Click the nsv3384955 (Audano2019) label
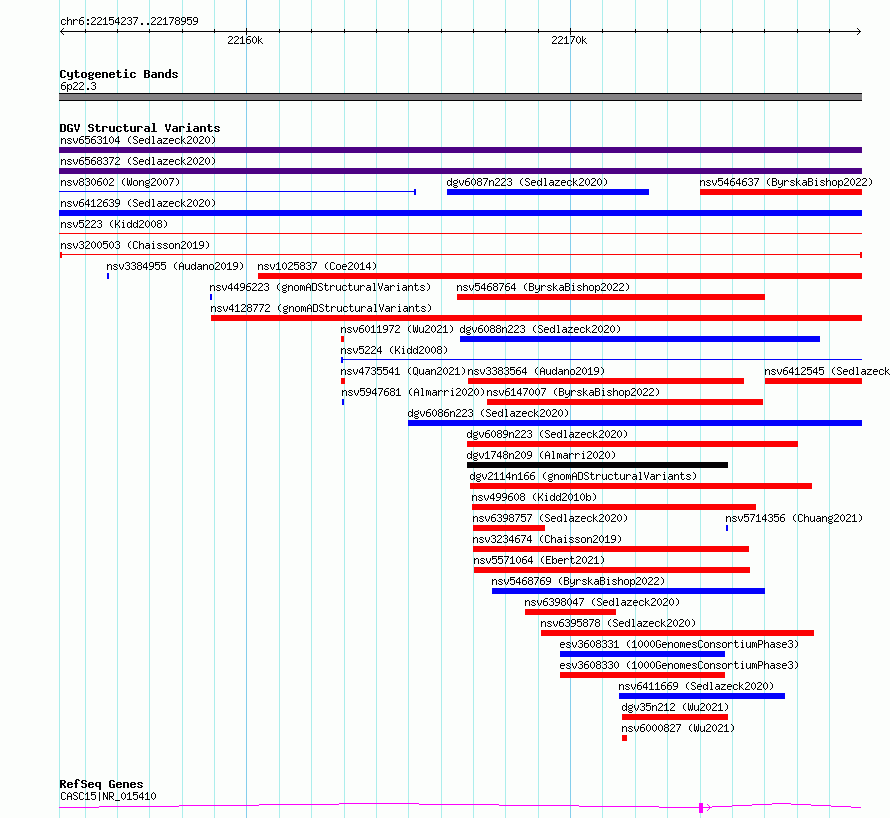This screenshot has height=818, width=890. [x=175, y=266]
